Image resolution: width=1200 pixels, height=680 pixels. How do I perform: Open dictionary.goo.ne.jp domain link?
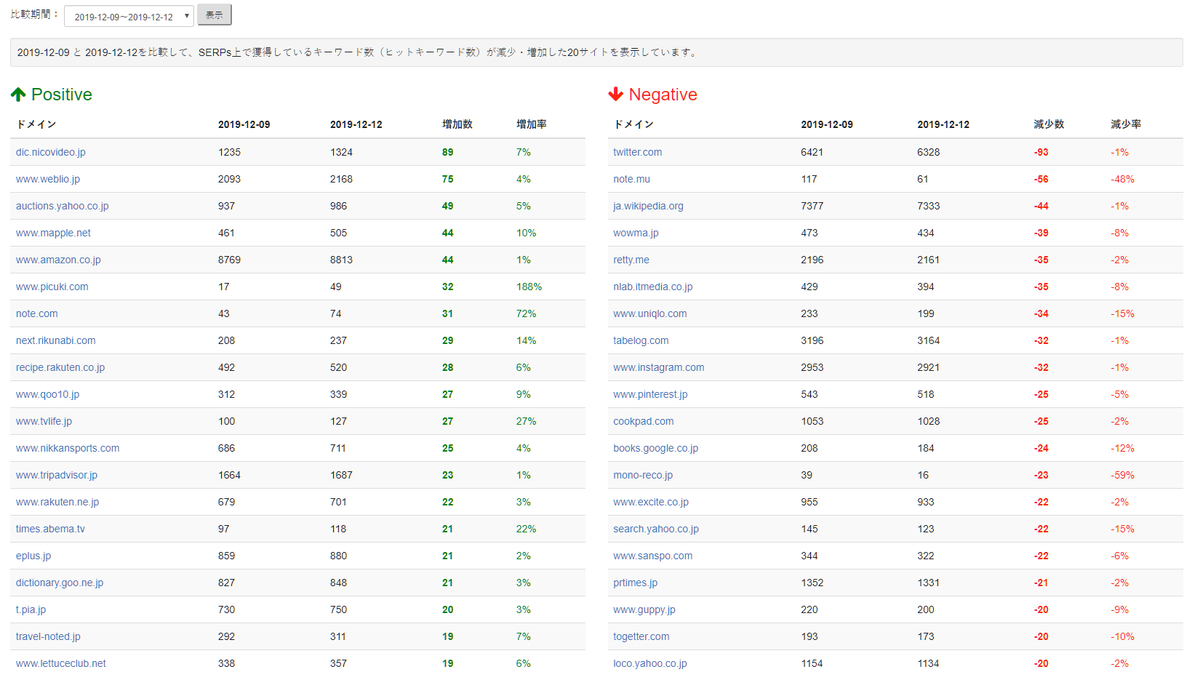[x=59, y=583]
